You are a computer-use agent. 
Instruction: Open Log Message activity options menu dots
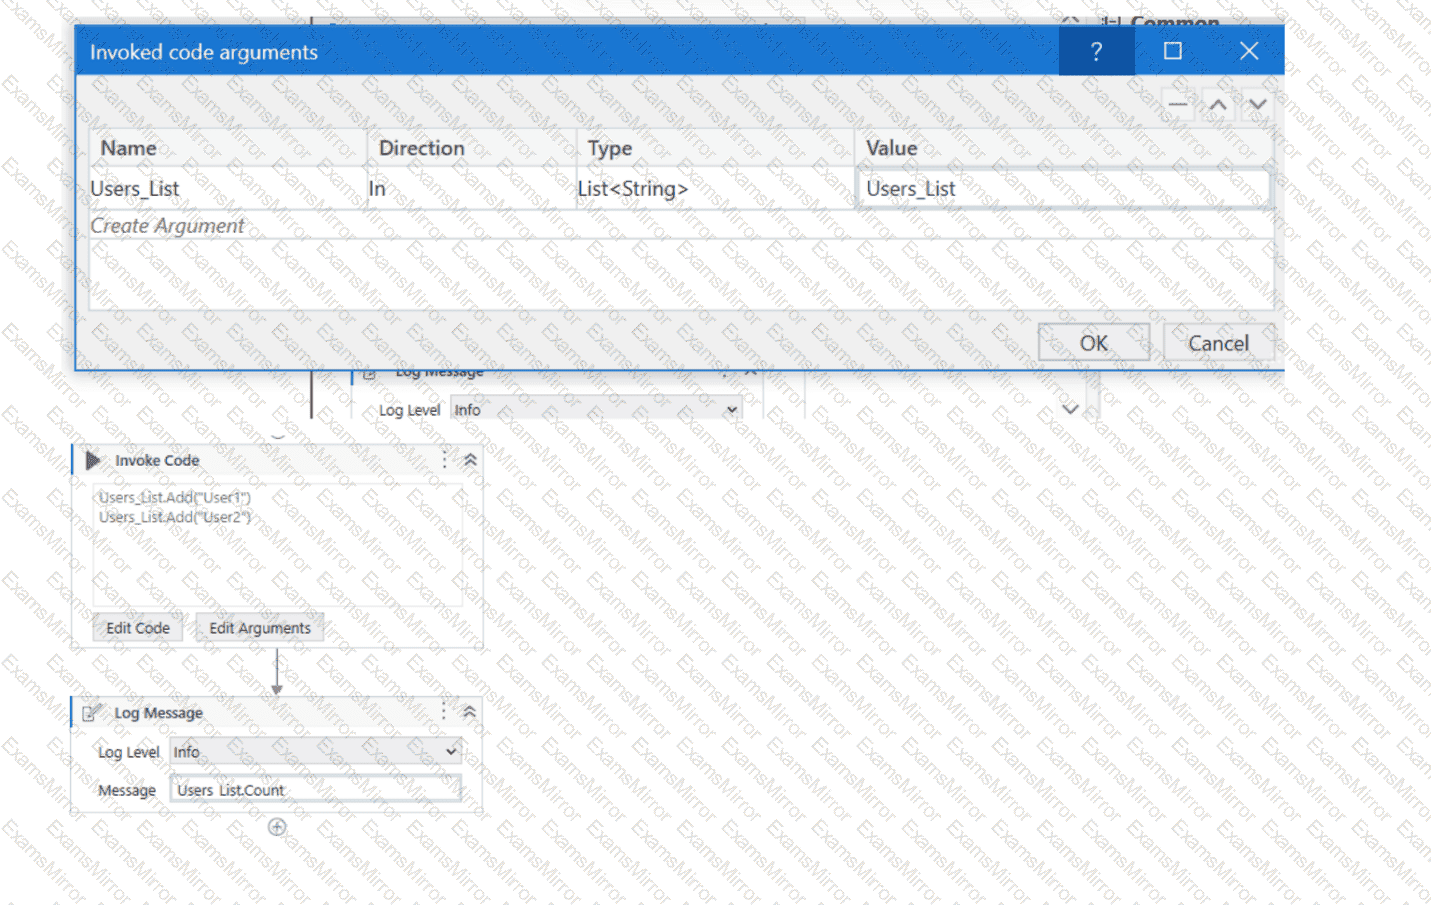point(444,712)
